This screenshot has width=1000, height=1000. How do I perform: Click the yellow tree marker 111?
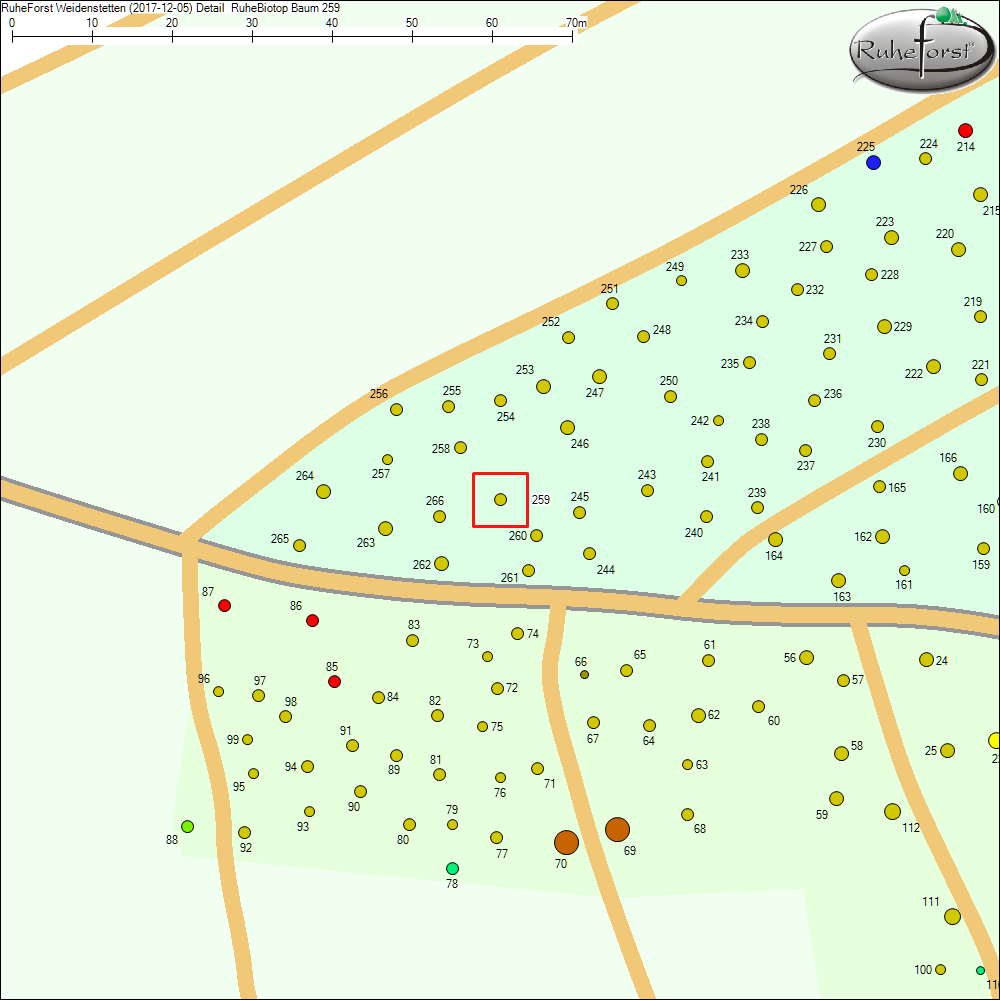(952, 916)
